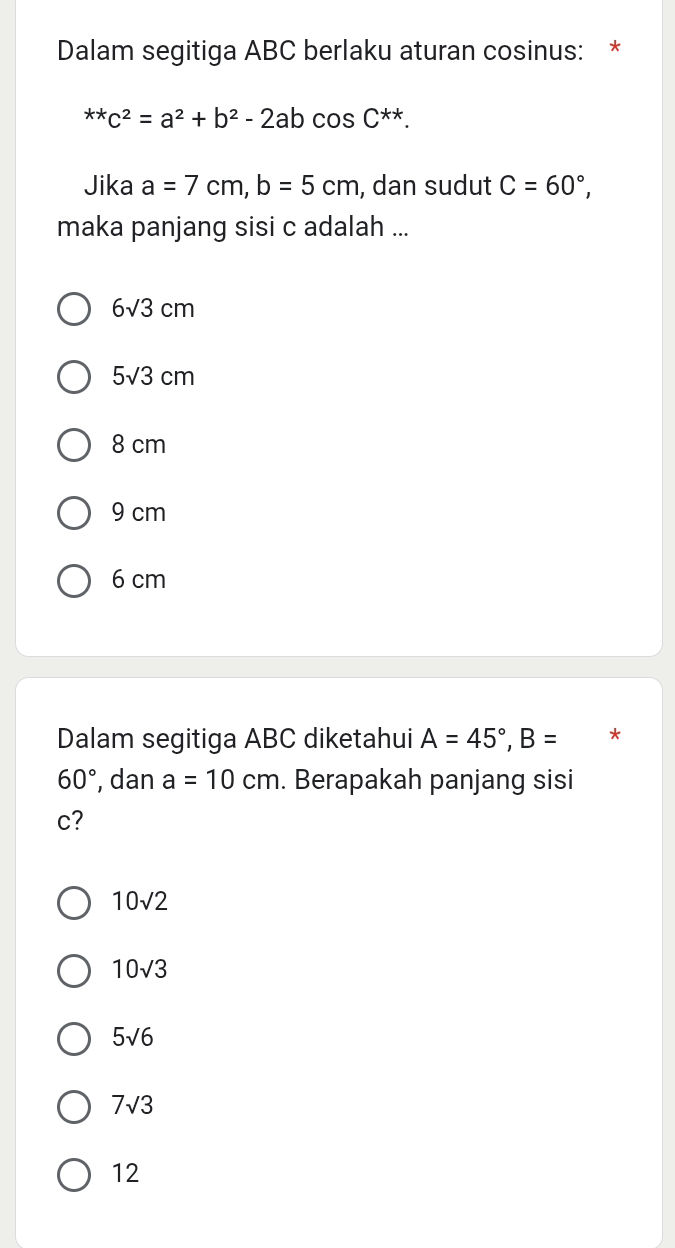This screenshot has width=675, height=1248.
Task: Choose the 5√6 answer
Action: (74, 1039)
